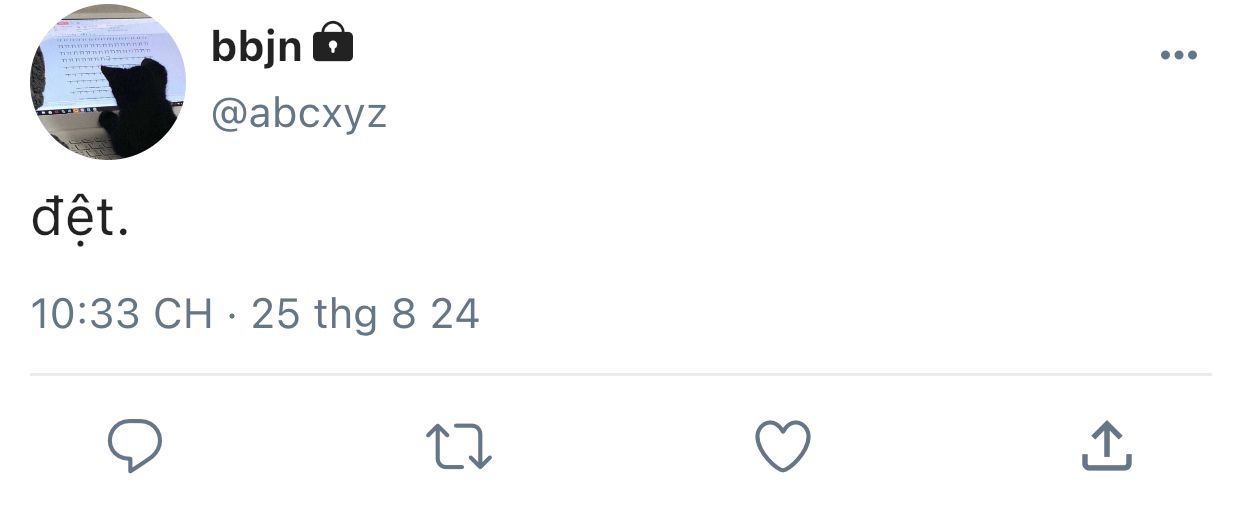Click the date 25 thg 8 24
1242x513 pixels.
366,314
